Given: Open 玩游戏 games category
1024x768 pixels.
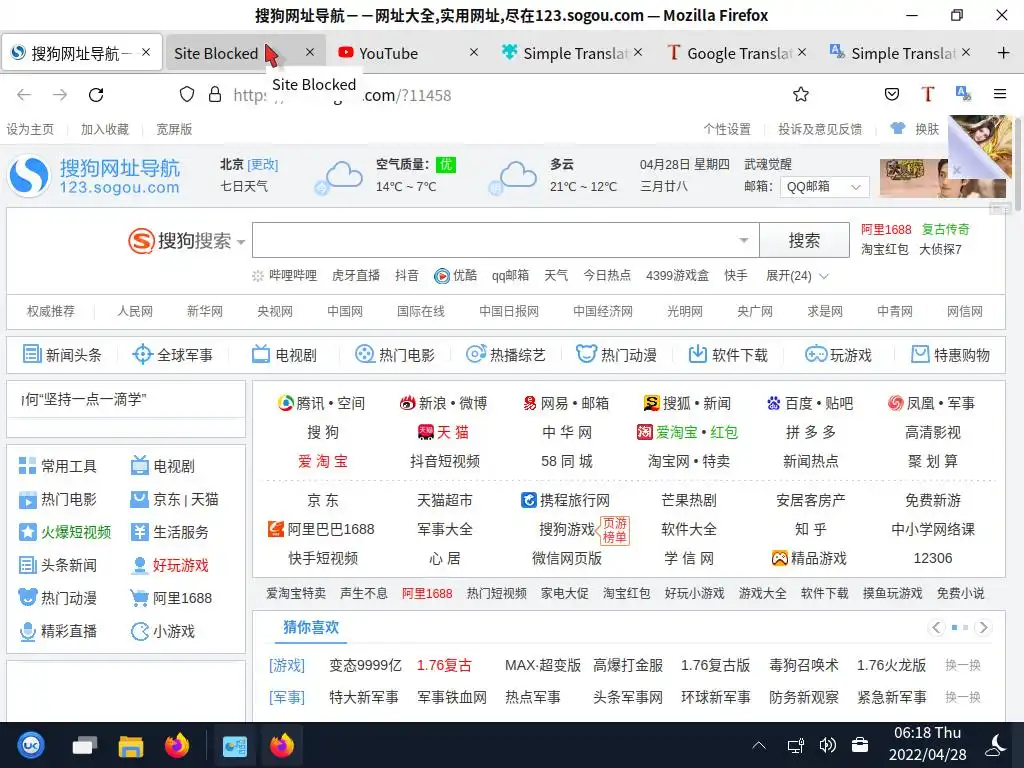Looking at the screenshot, I should [839, 355].
